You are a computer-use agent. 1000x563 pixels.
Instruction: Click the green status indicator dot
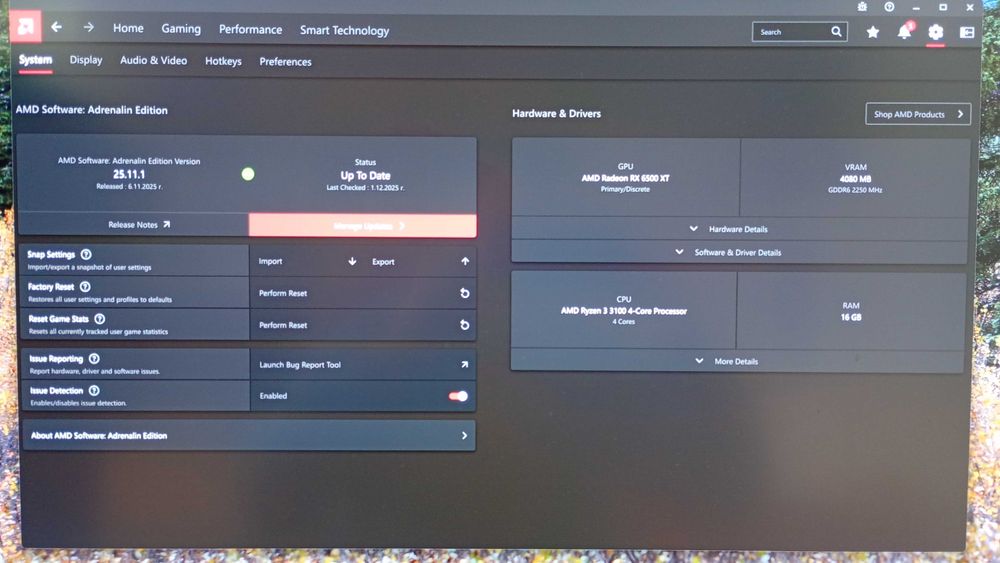248,174
